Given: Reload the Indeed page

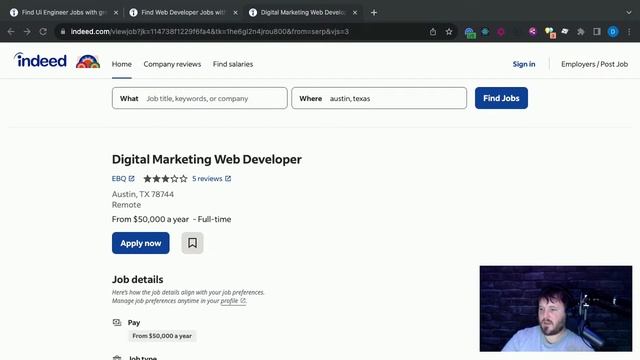Looking at the screenshot, I should (x=43, y=31).
